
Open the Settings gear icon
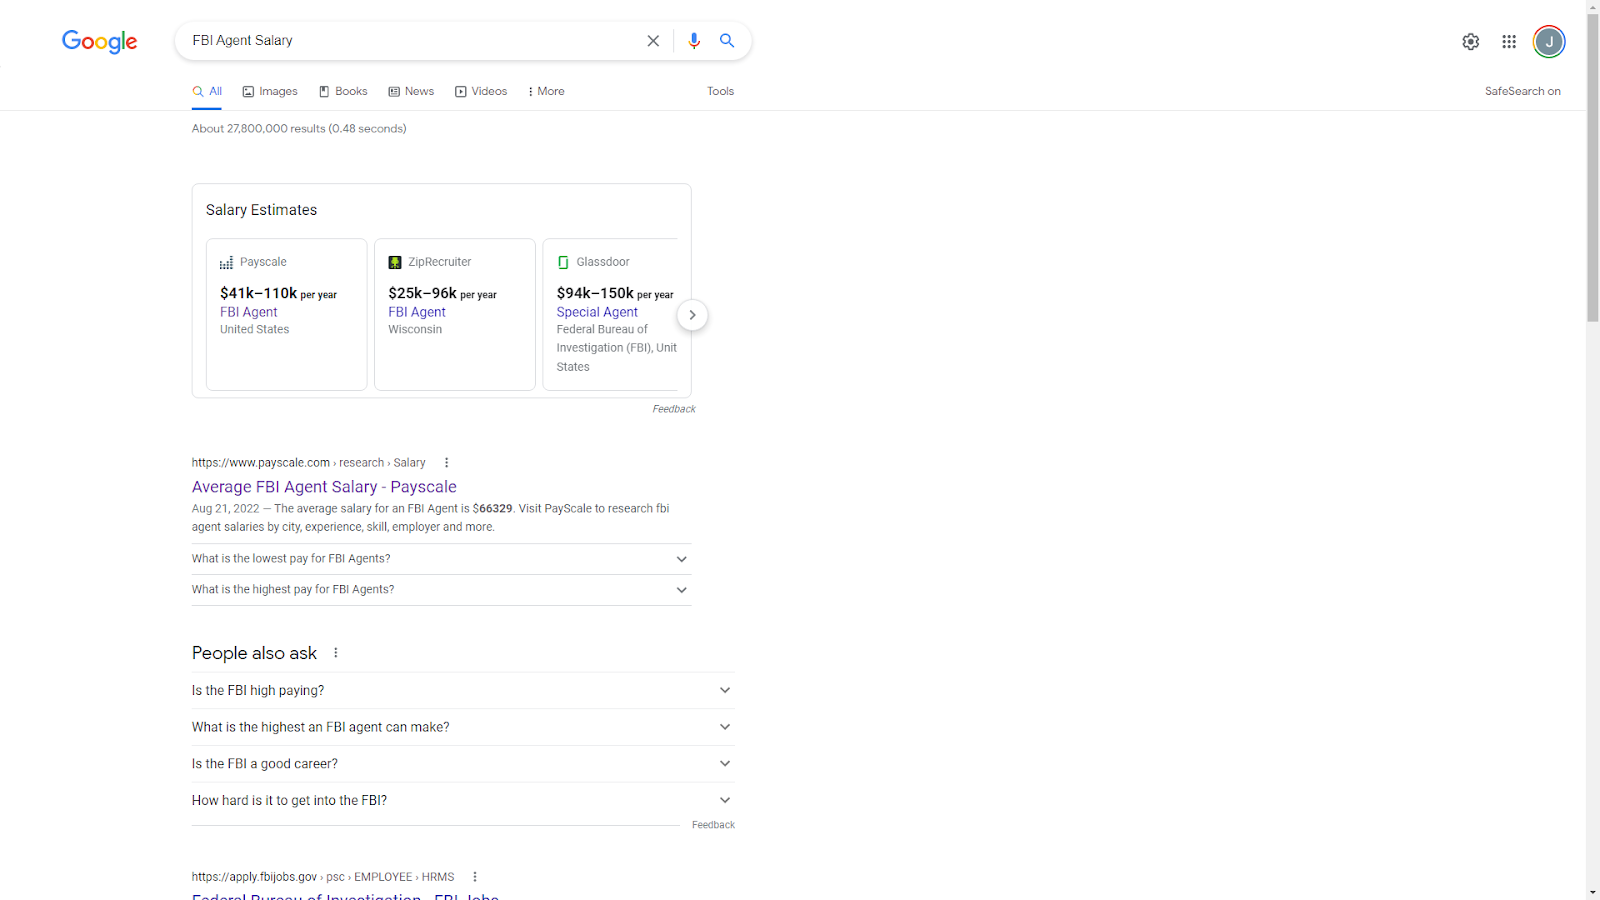pyautogui.click(x=1470, y=41)
